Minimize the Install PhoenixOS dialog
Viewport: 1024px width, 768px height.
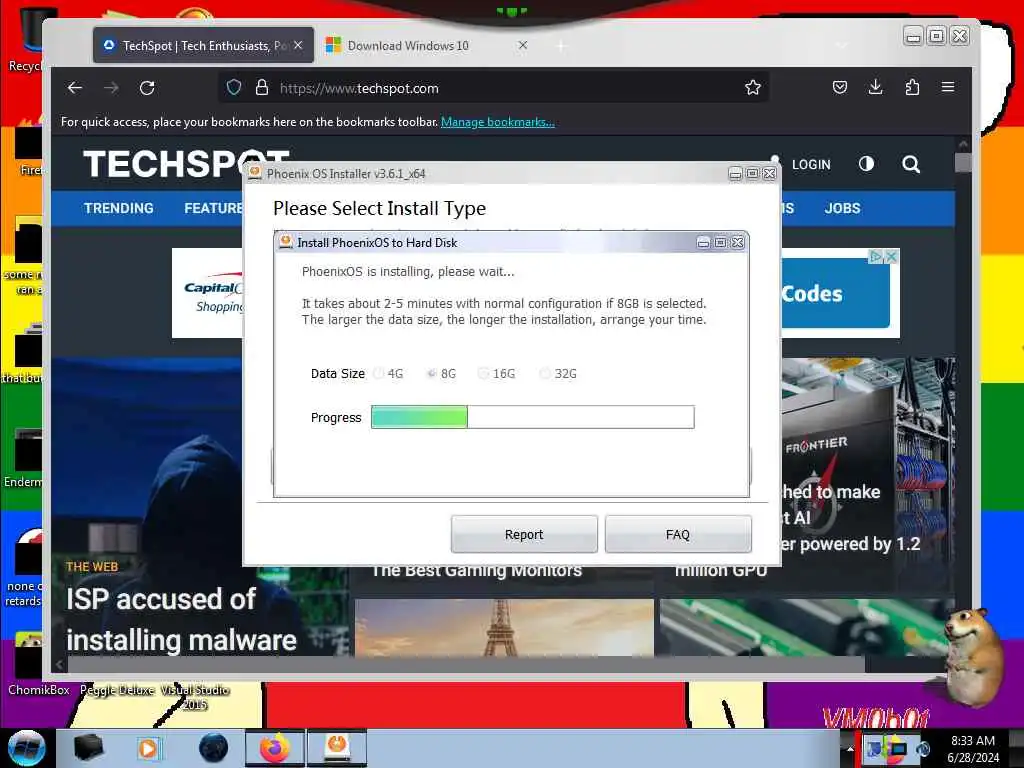[703, 242]
